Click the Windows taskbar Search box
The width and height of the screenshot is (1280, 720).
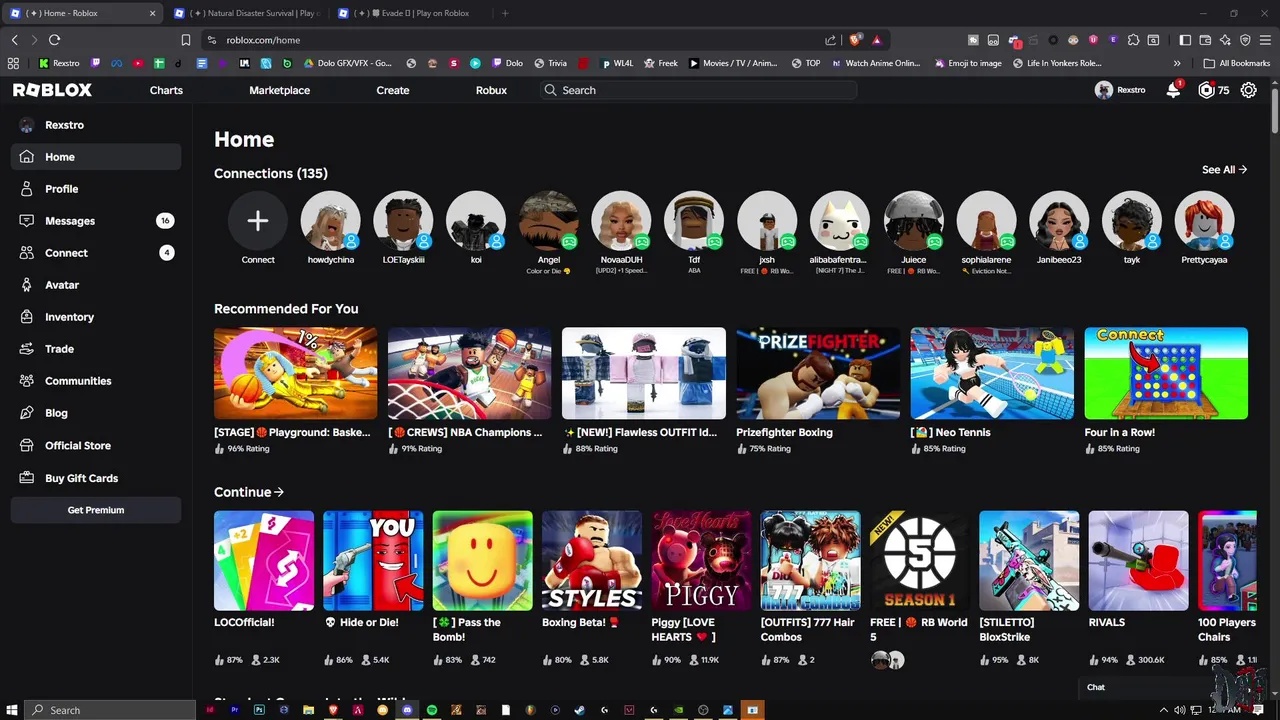(108, 710)
